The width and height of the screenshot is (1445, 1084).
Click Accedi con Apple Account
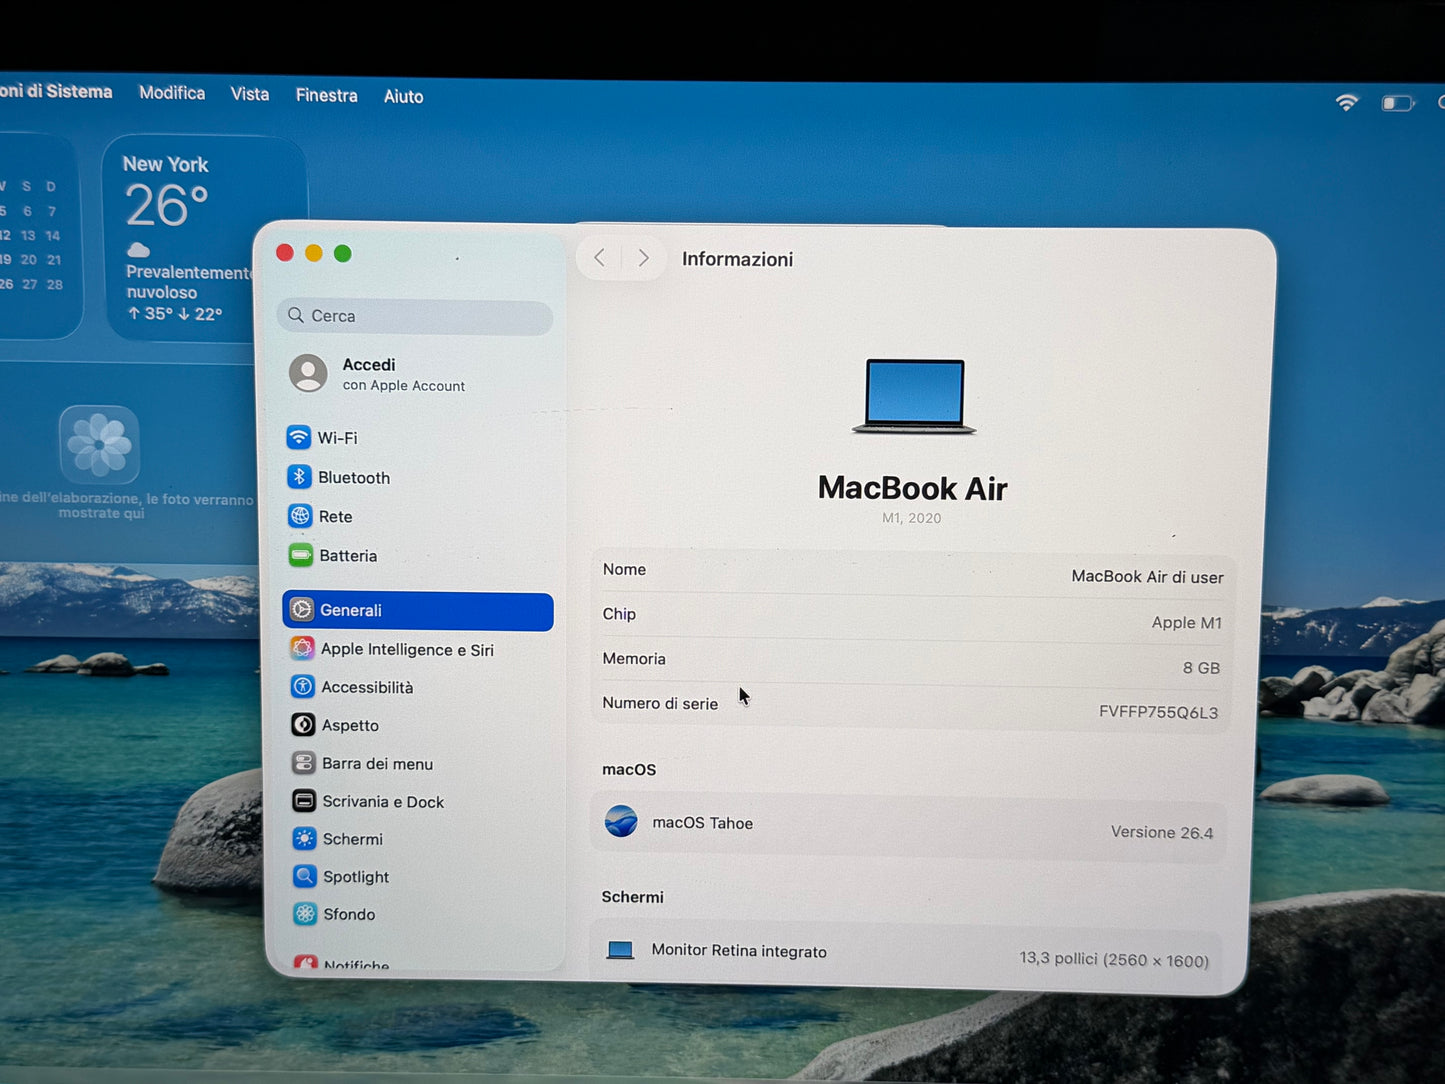(403, 374)
